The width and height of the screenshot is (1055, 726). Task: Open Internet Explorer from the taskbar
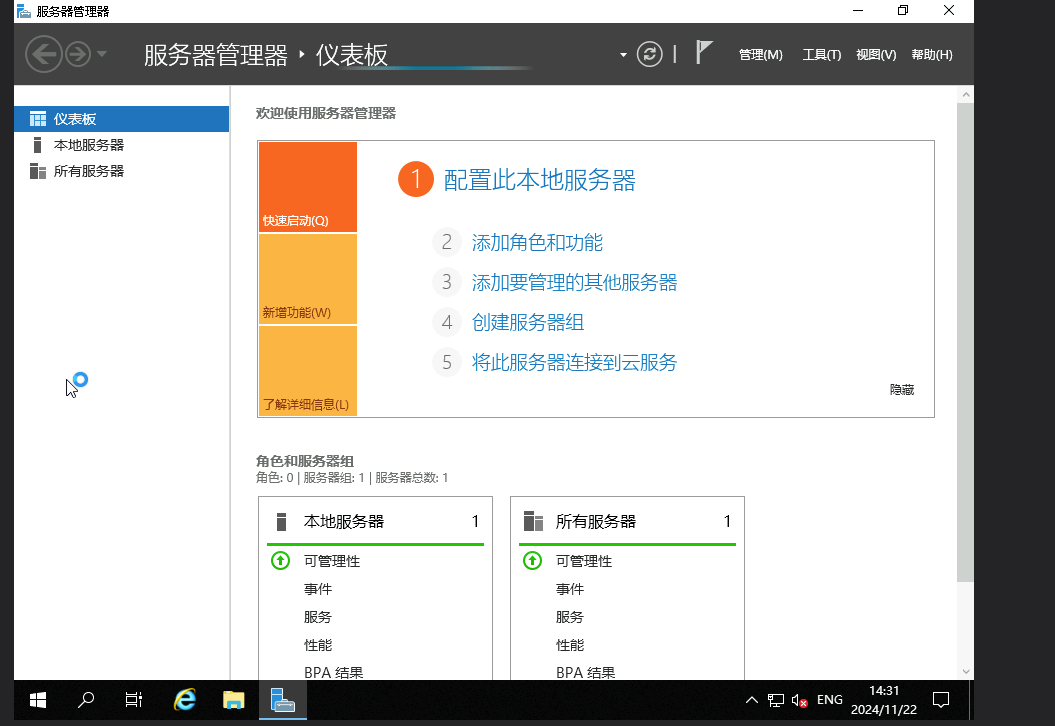tap(185, 700)
